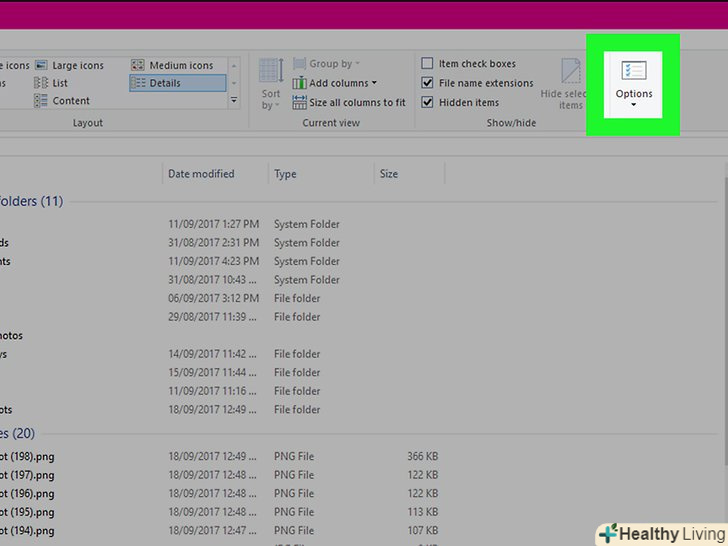Collapse the Folders (11) group

31,202
